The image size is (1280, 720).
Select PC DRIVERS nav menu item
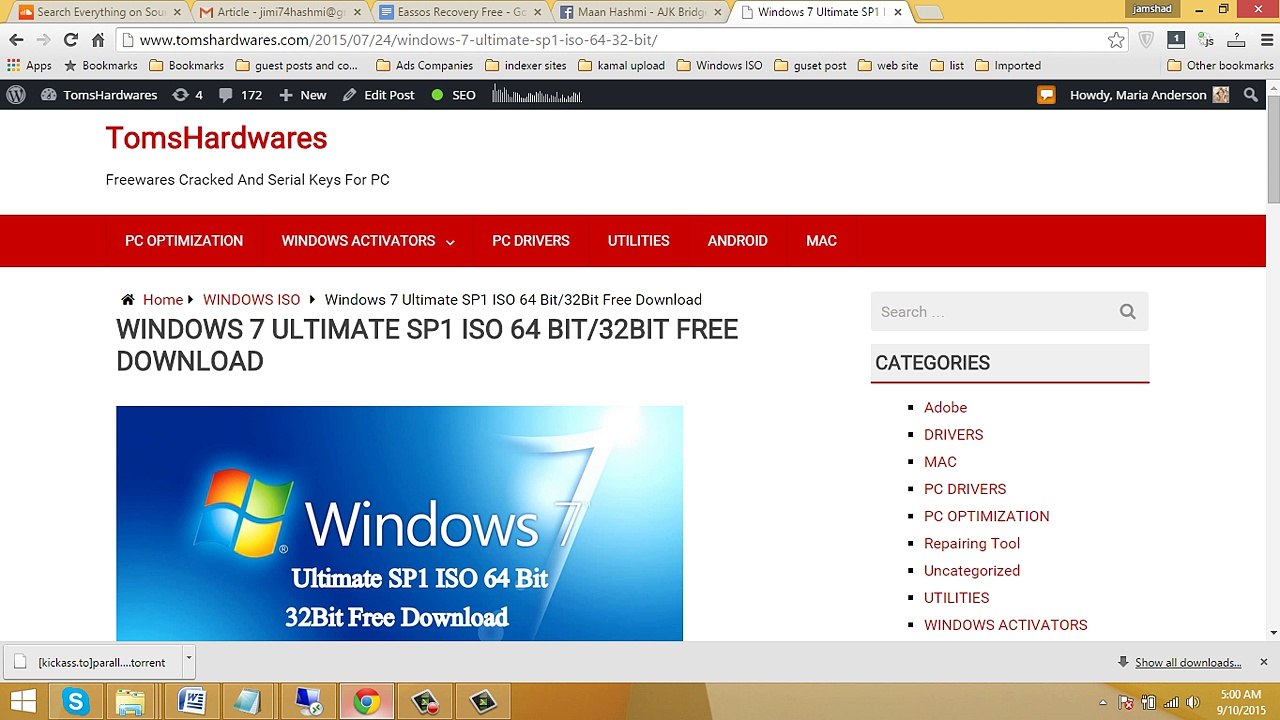coord(531,241)
